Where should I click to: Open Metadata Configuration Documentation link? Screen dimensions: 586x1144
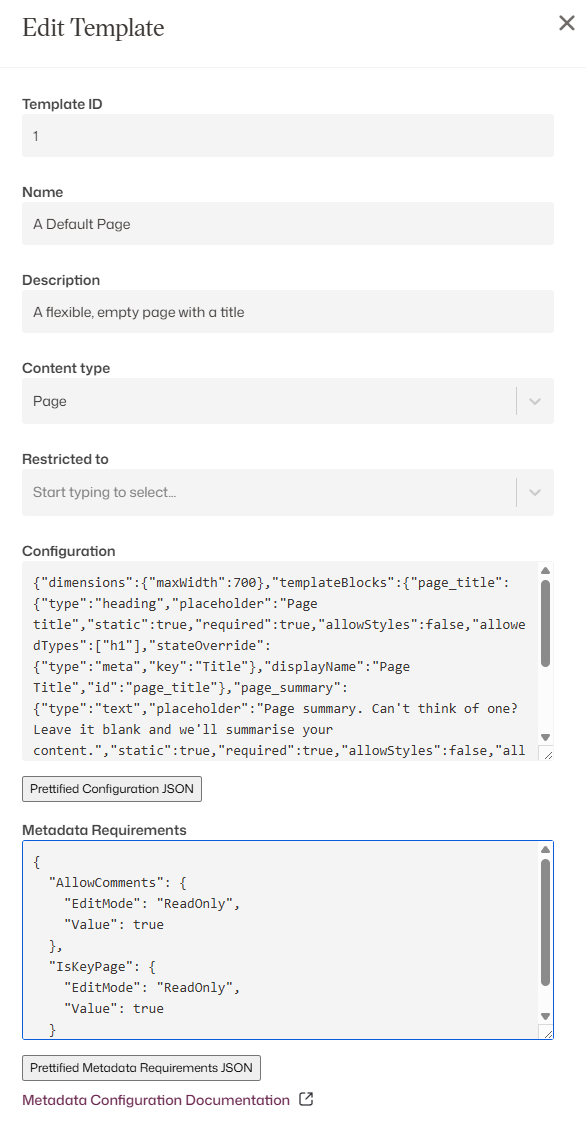click(156, 1100)
